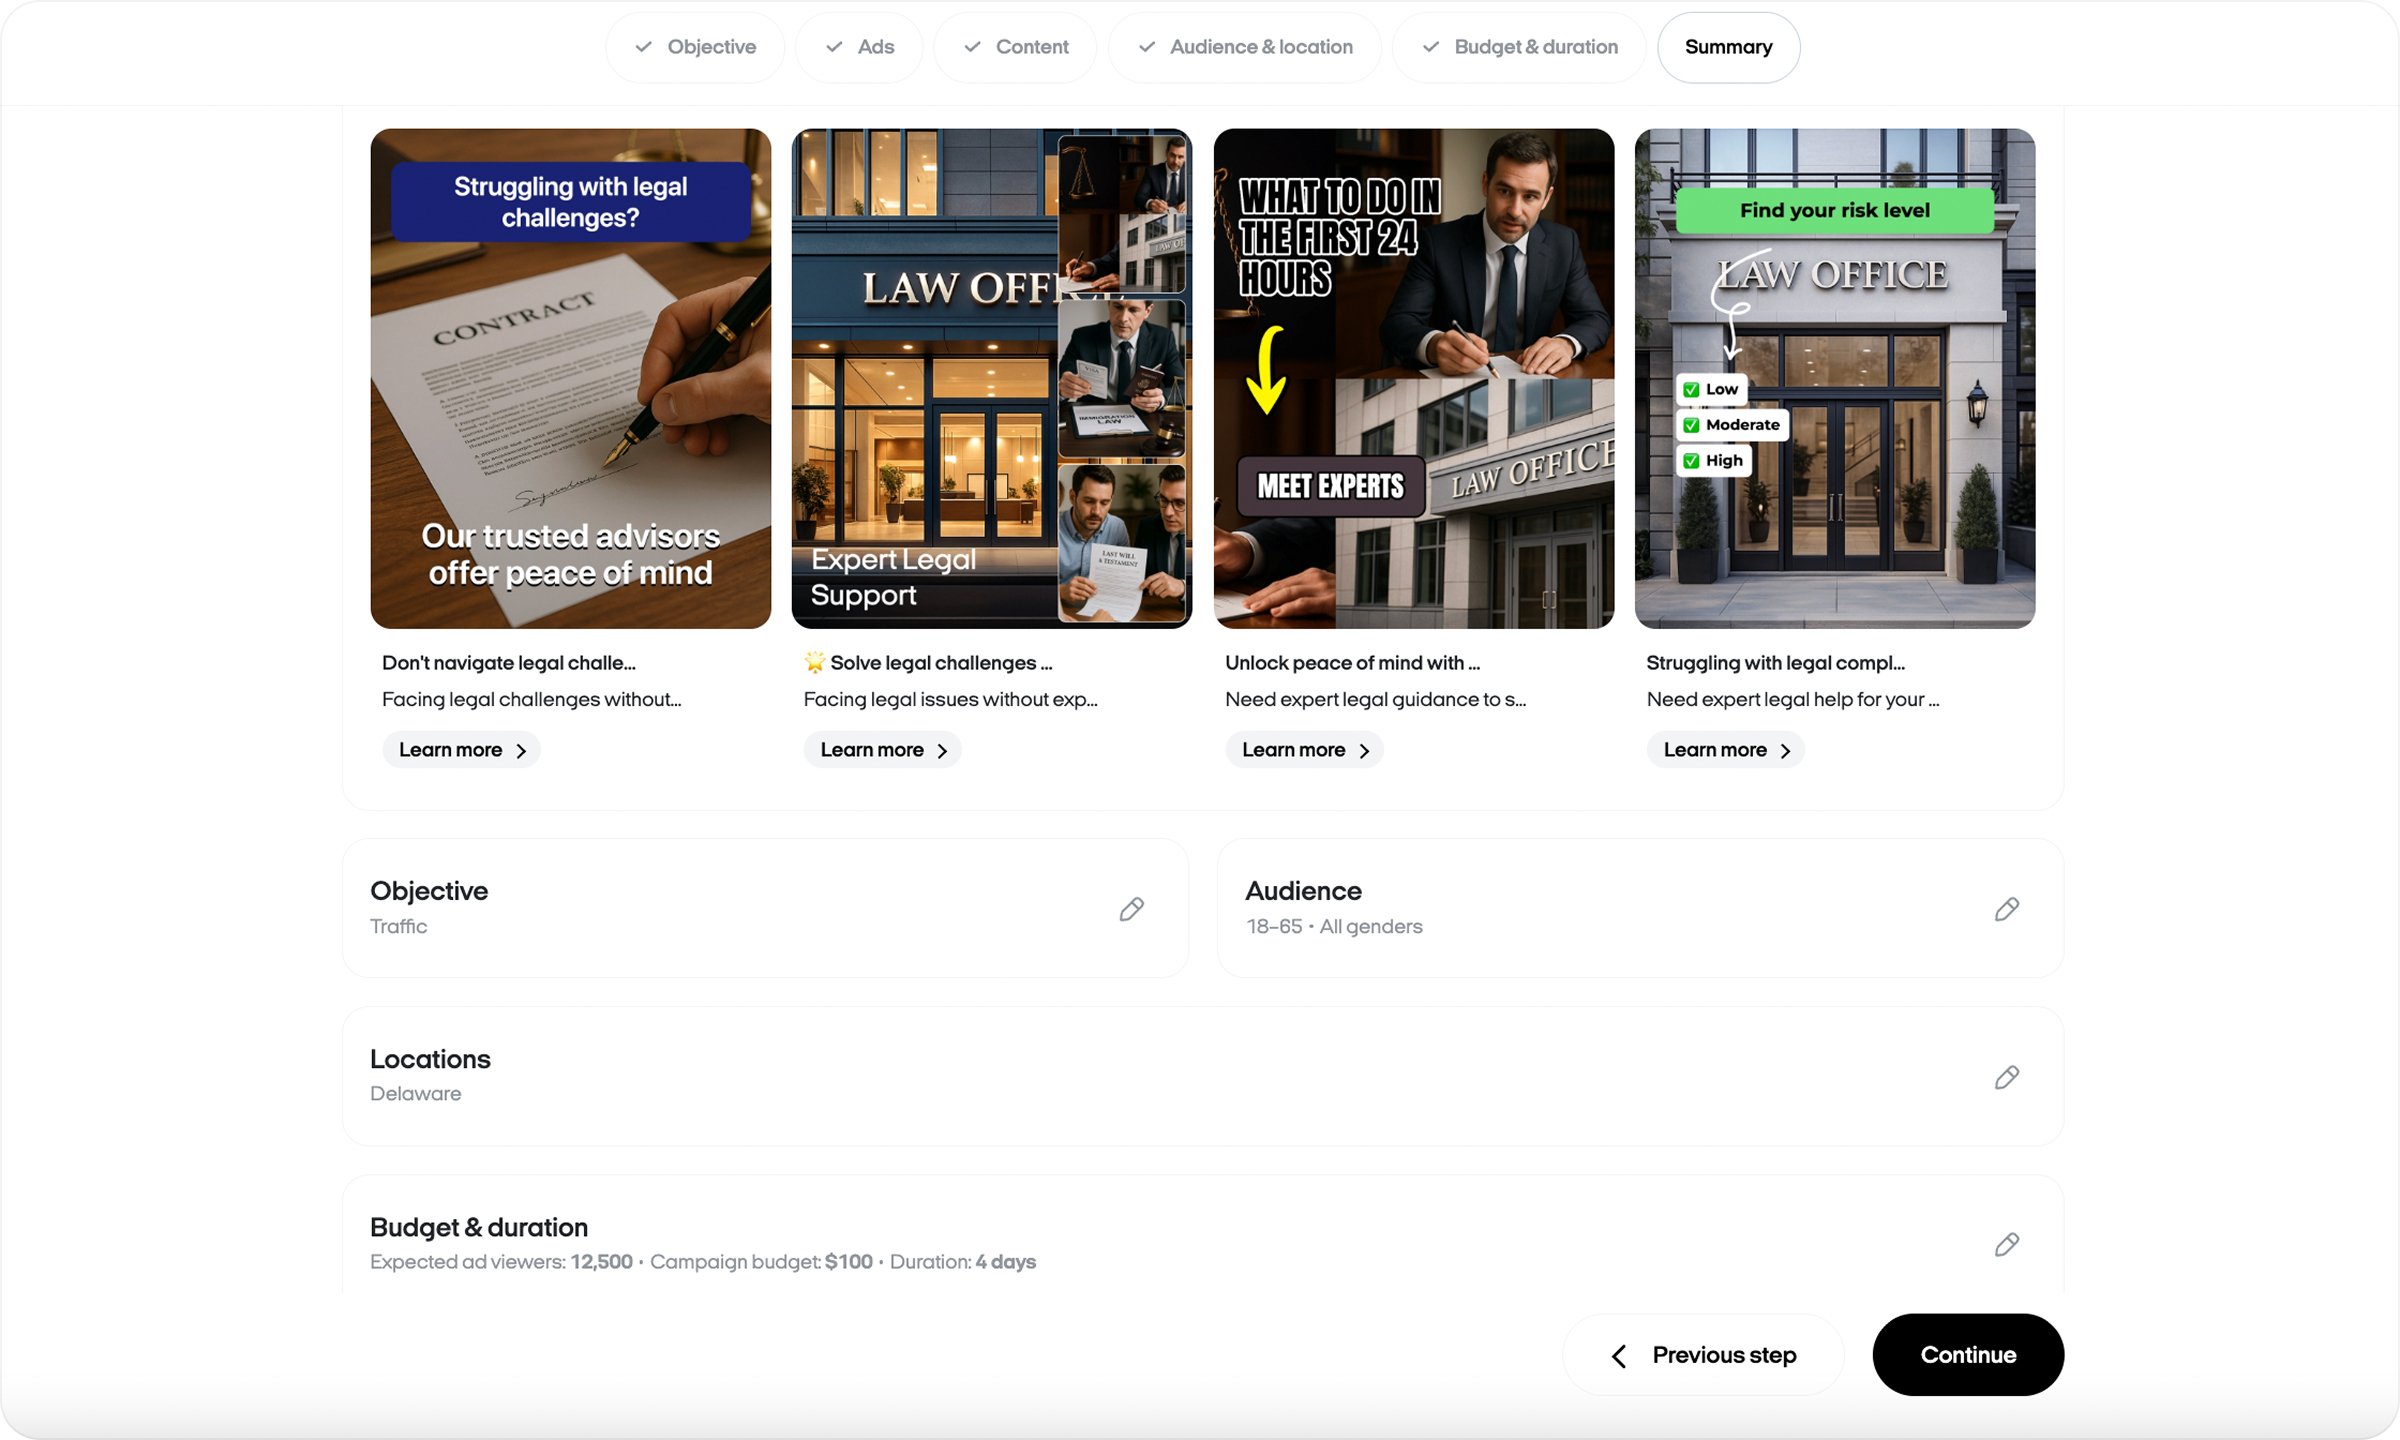Screen dimensions: 2400x1440
Task: Go to the Objective step tab
Action: pos(695,47)
